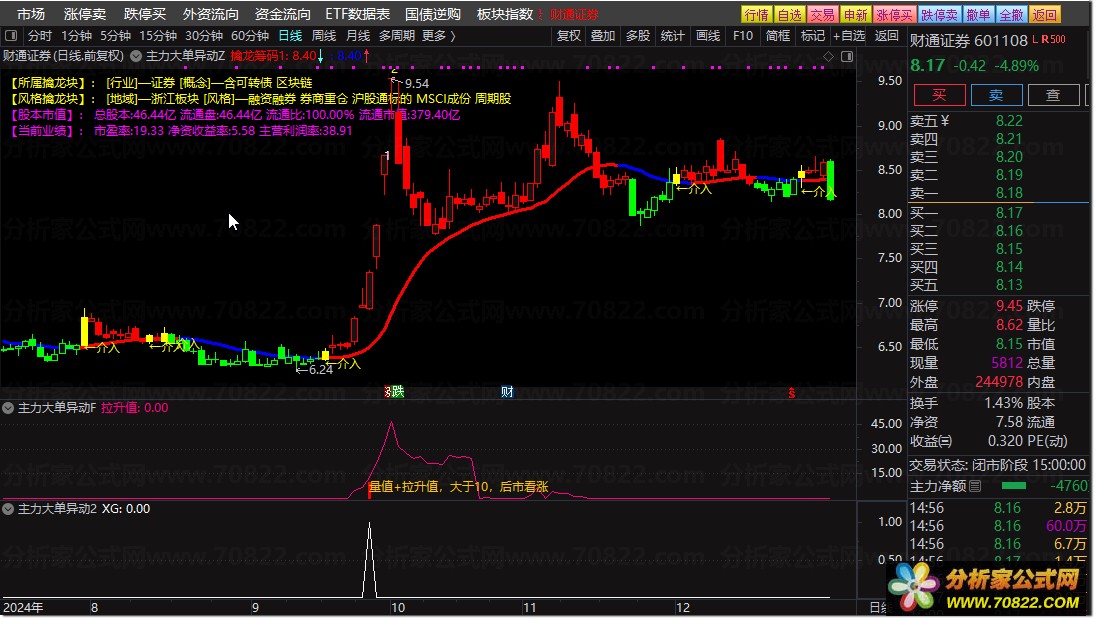Open the 资金流向 menu
The image size is (1096, 619).
[x=282, y=14]
